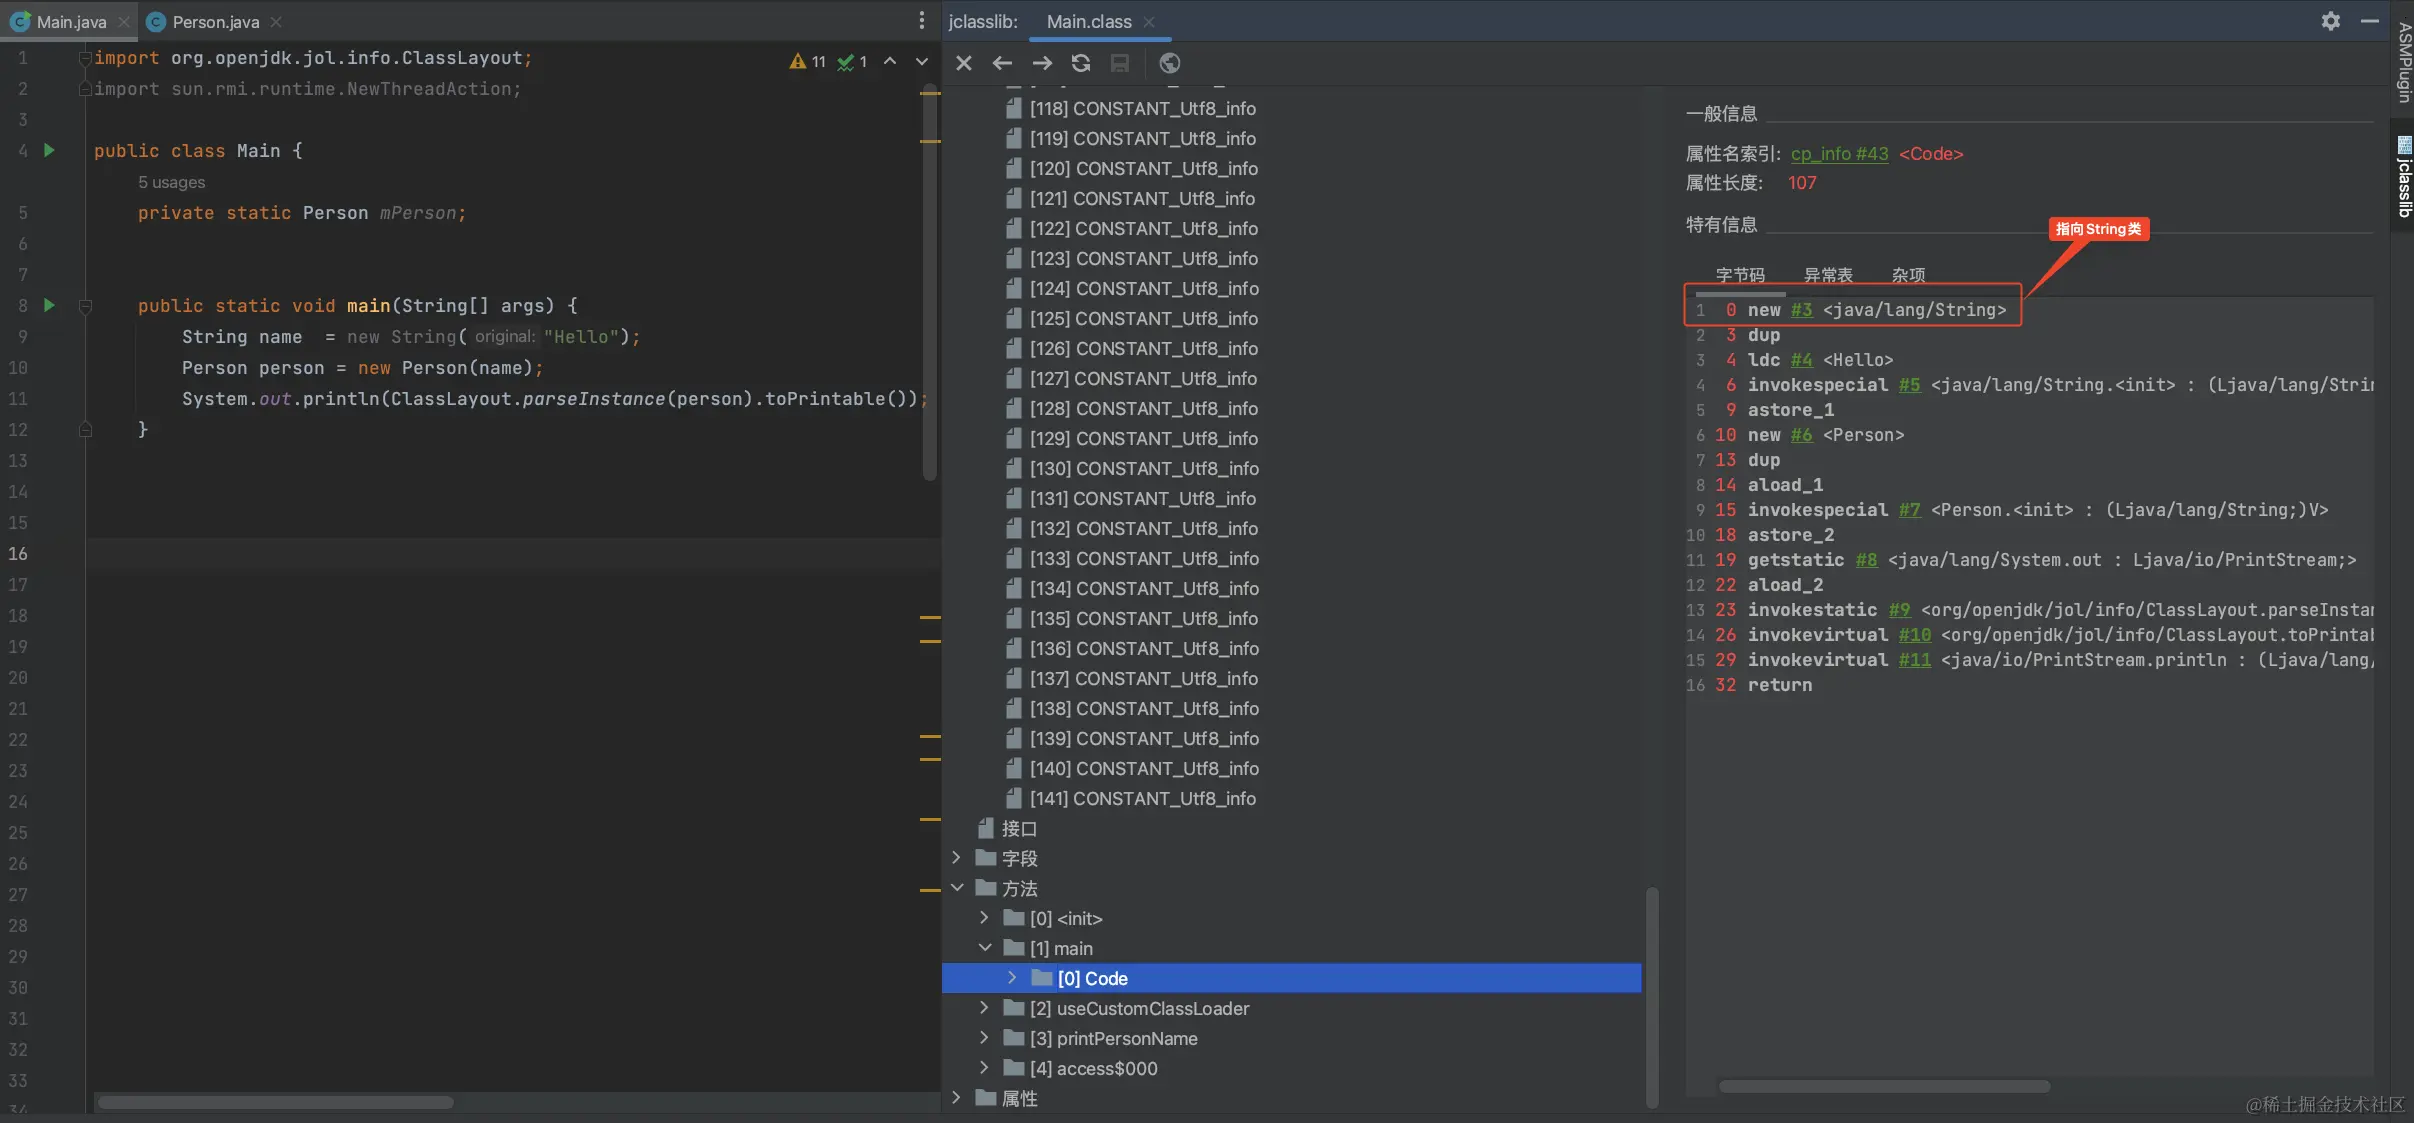
Task: Select the 接口 node icon
Action: (x=986, y=828)
